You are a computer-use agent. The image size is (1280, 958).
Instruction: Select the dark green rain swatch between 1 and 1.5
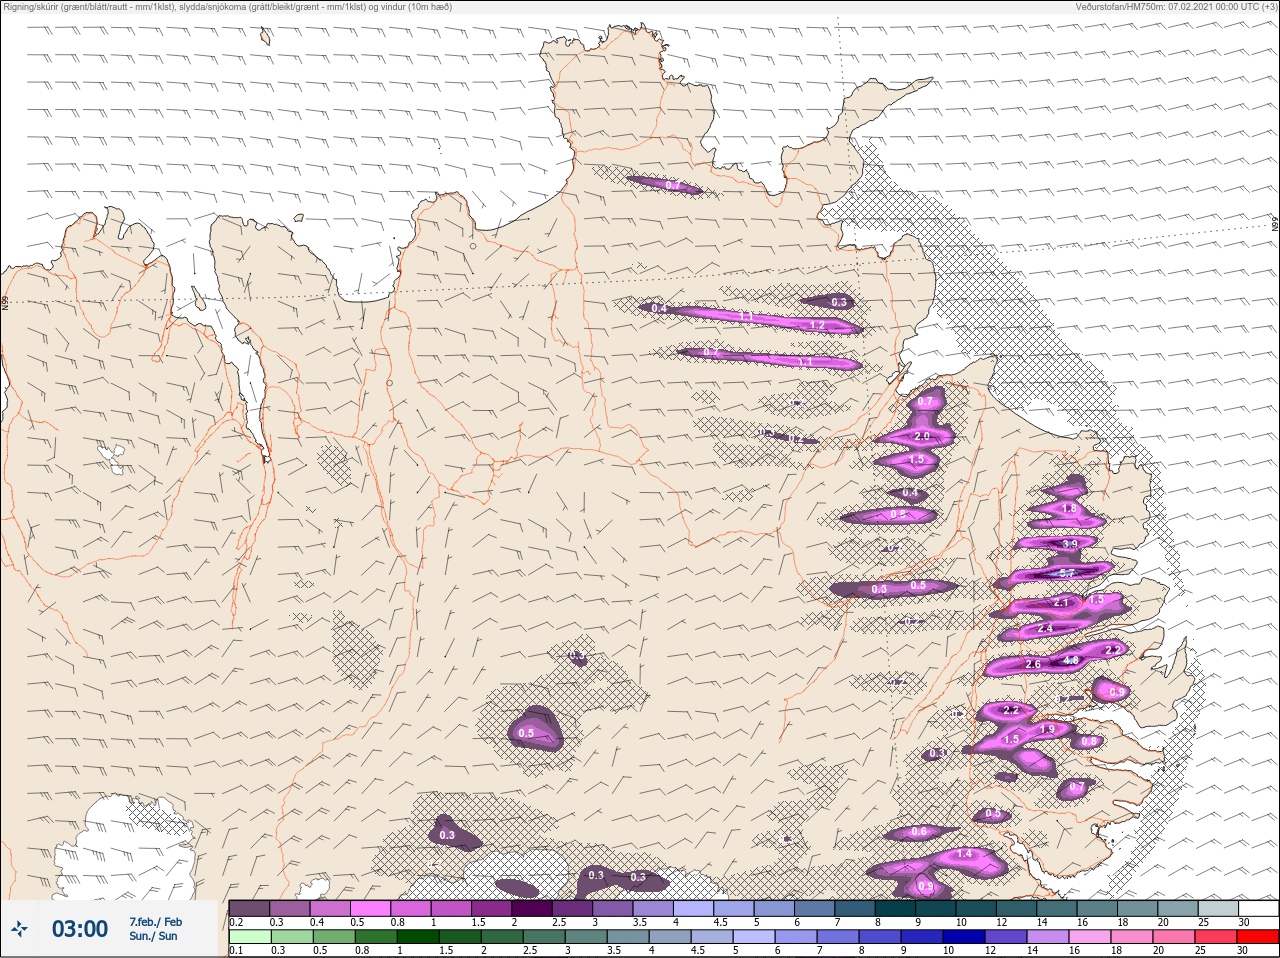coord(419,937)
